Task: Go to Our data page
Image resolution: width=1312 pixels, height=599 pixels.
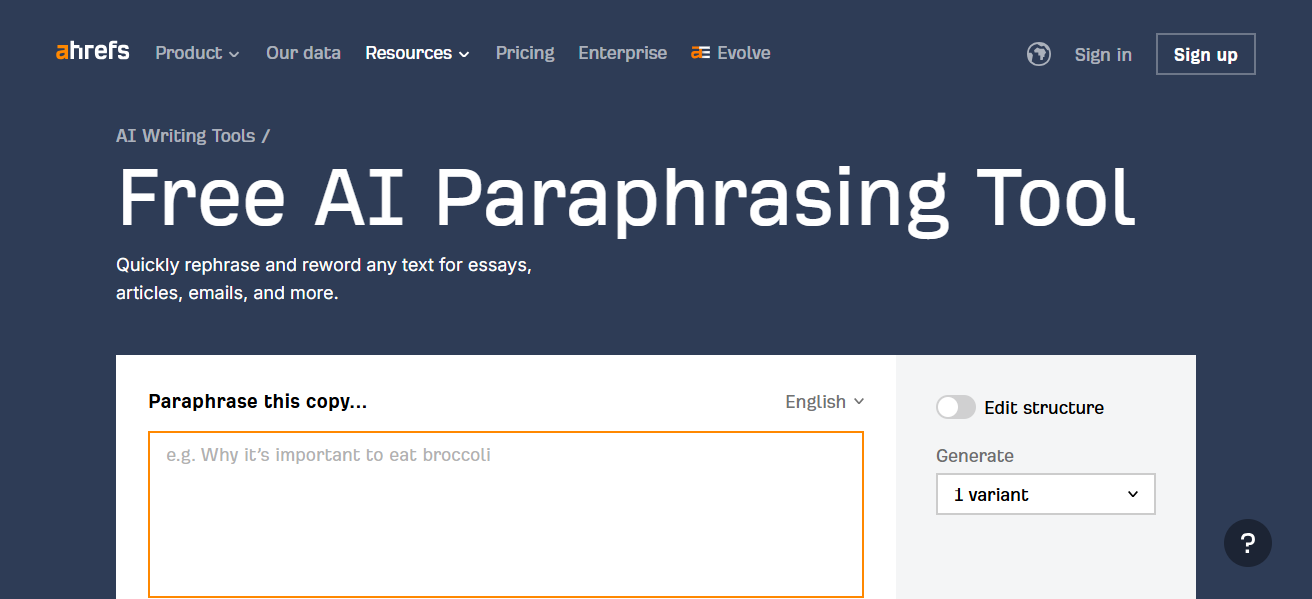Action: pos(303,53)
